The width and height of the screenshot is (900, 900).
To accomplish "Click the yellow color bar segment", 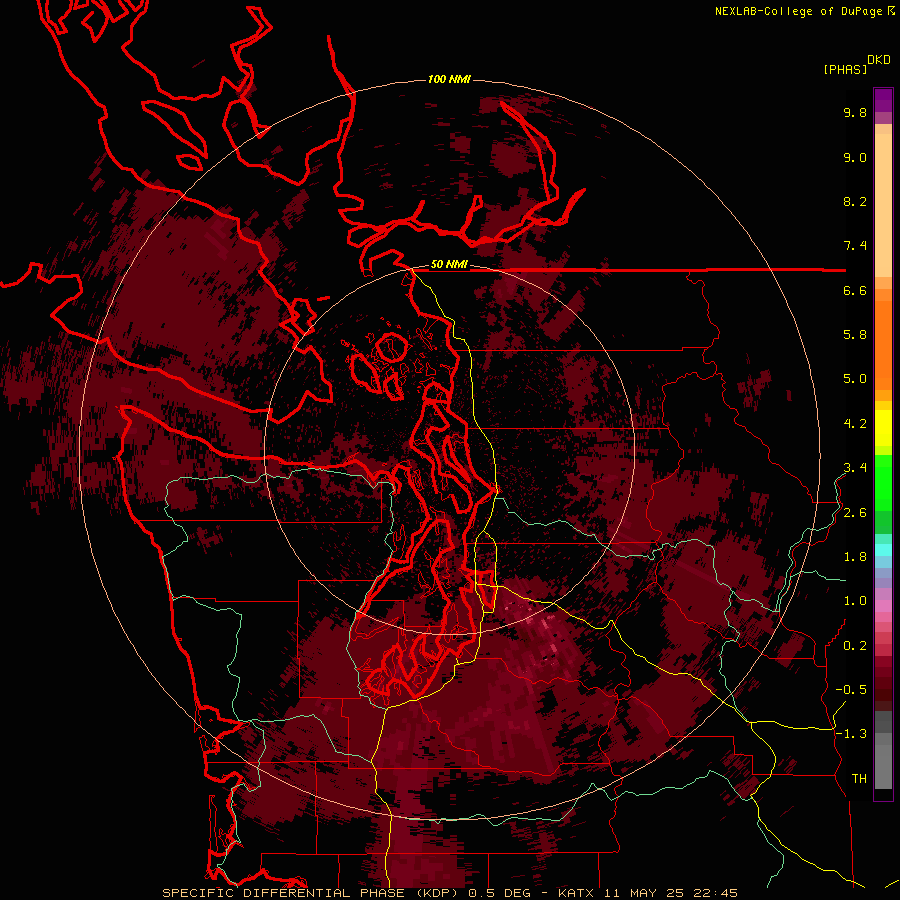I will [x=883, y=428].
